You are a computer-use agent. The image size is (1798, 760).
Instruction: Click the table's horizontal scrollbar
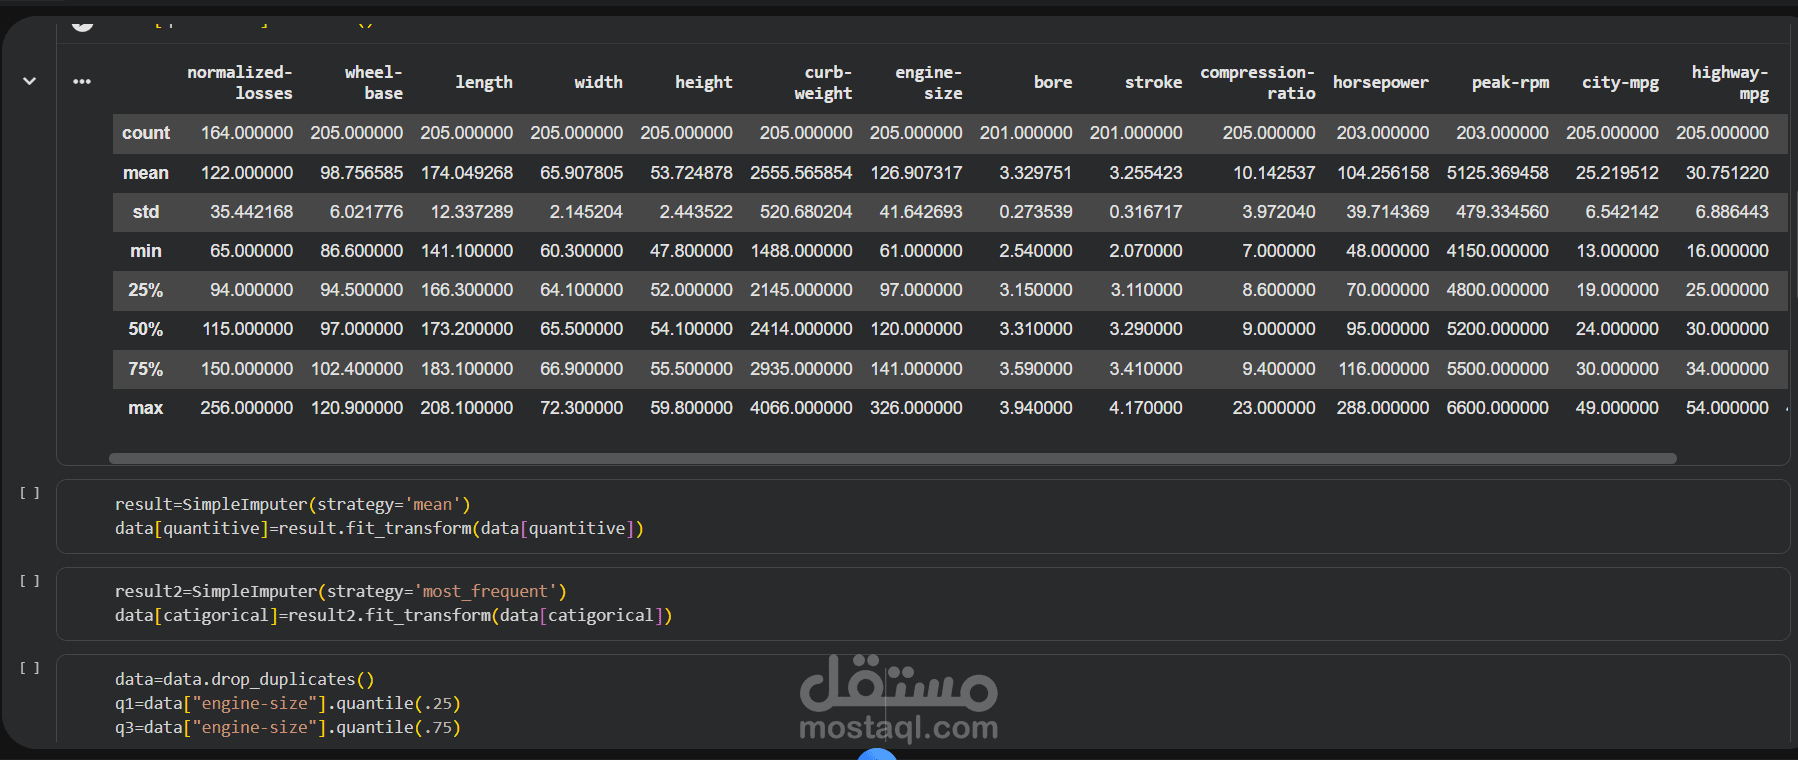point(892,458)
